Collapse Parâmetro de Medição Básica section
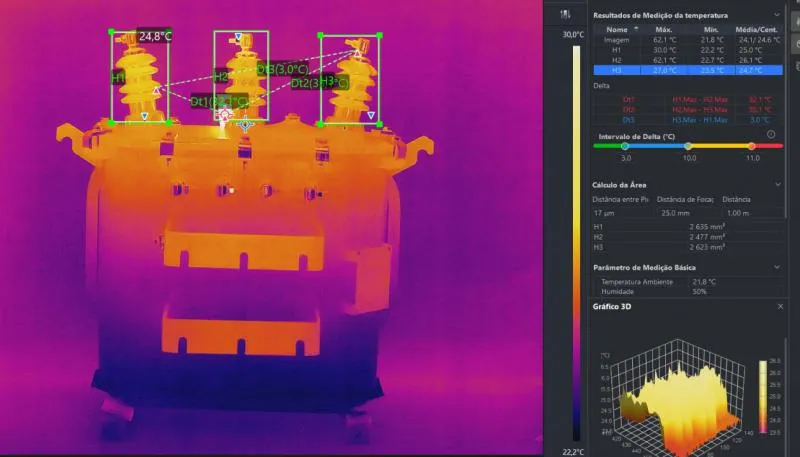 [x=778, y=267]
